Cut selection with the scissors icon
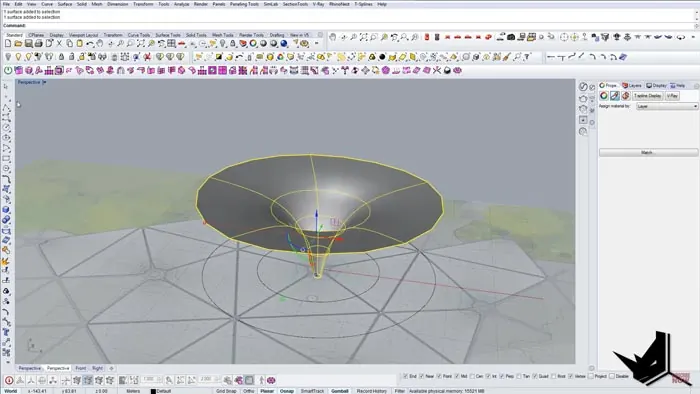700x394 pixels. [x=59, y=44]
